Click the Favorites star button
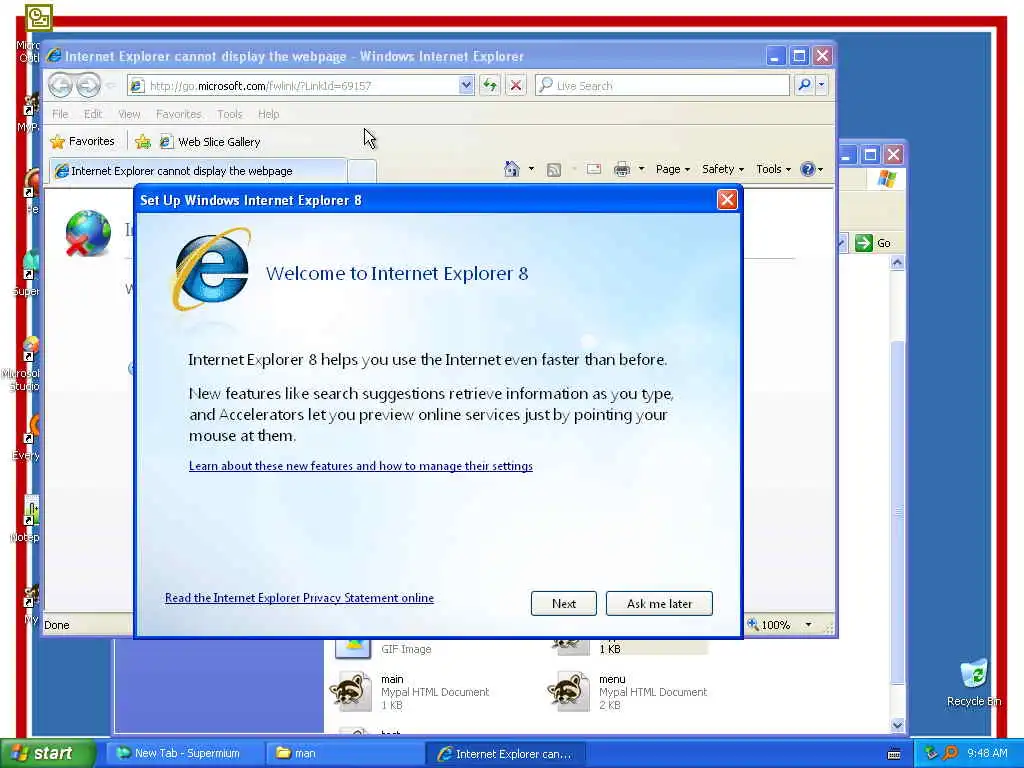This screenshot has height=768, width=1024. [82, 141]
